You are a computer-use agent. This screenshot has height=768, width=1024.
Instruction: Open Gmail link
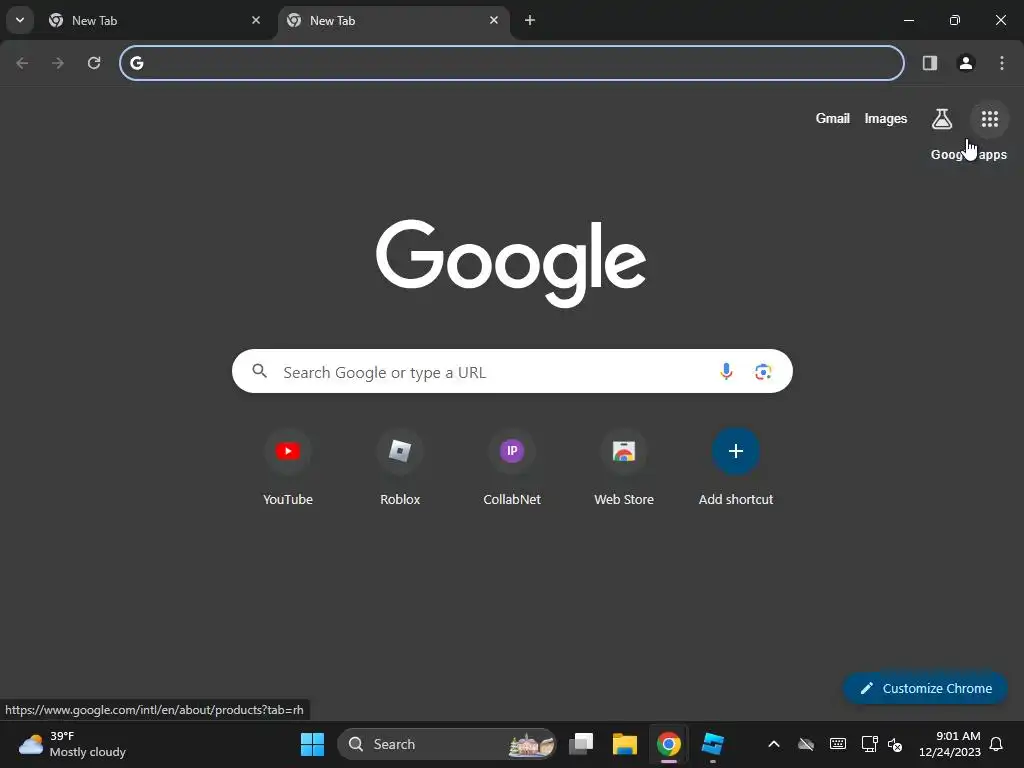tap(832, 118)
